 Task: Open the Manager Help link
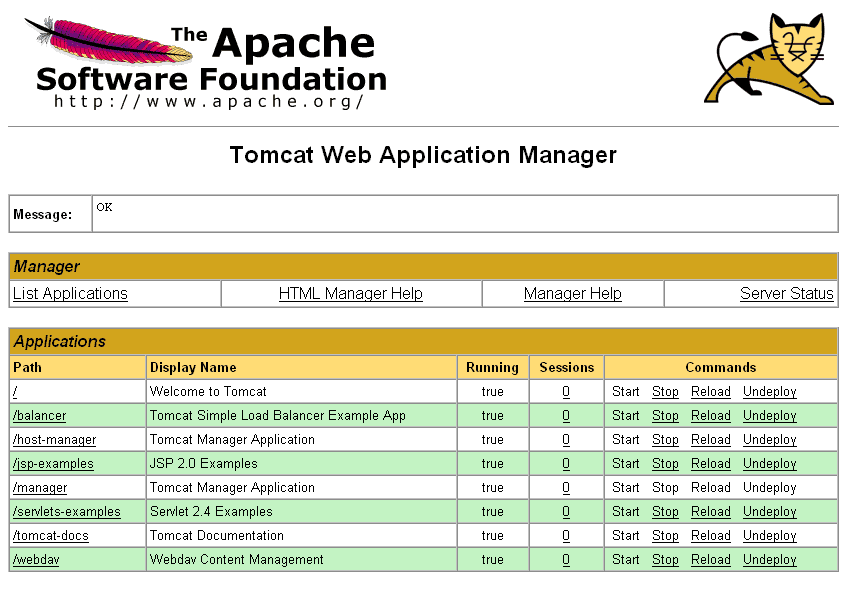(573, 293)
